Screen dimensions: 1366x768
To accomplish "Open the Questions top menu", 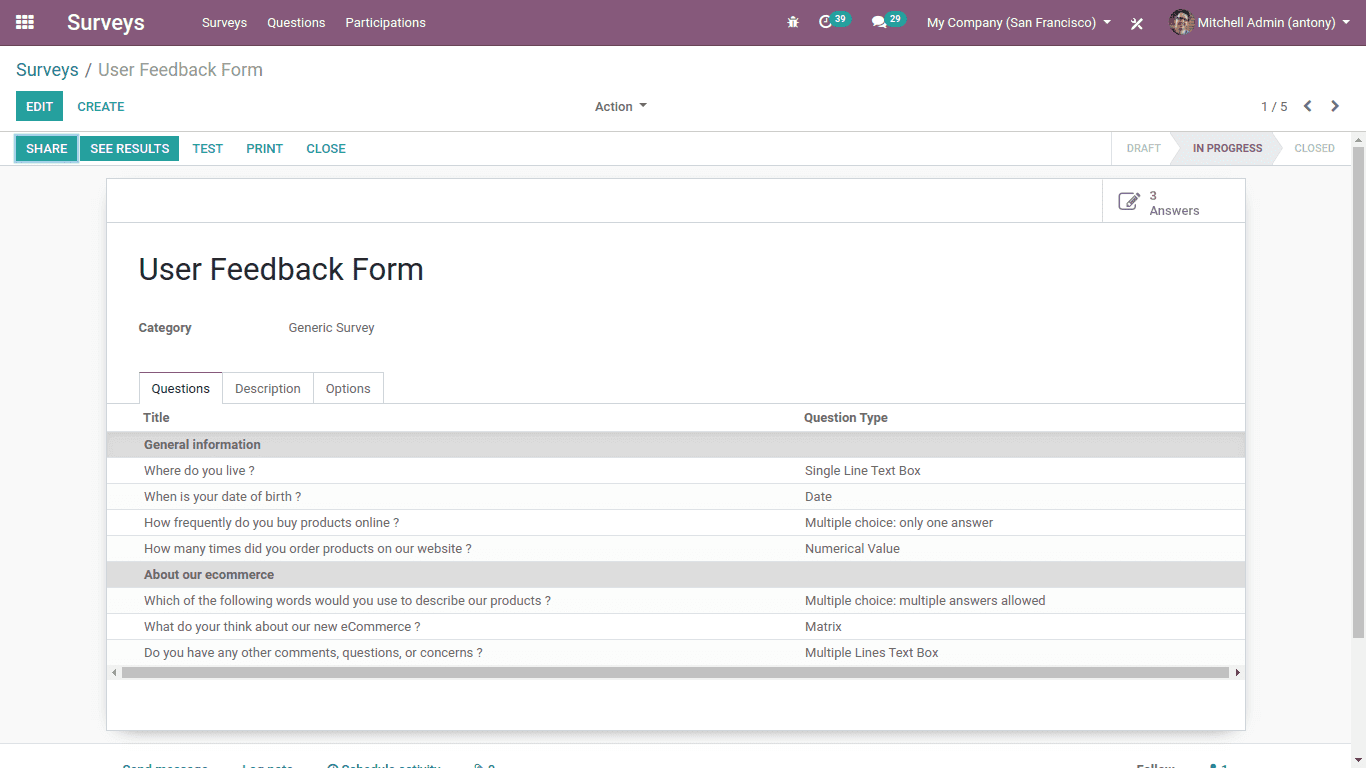I will tap(296, 22).
